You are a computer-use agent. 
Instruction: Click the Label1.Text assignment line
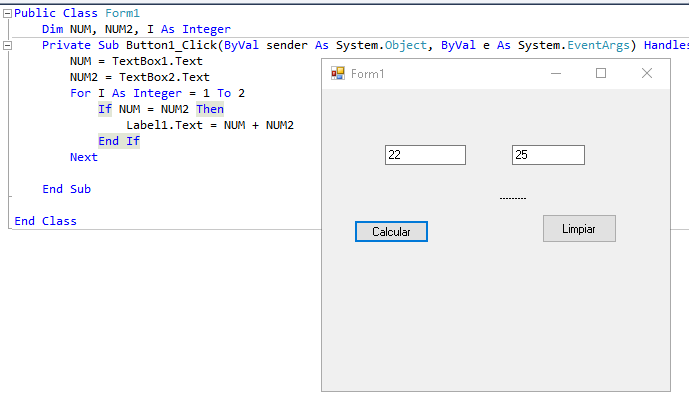pos(210,125)
